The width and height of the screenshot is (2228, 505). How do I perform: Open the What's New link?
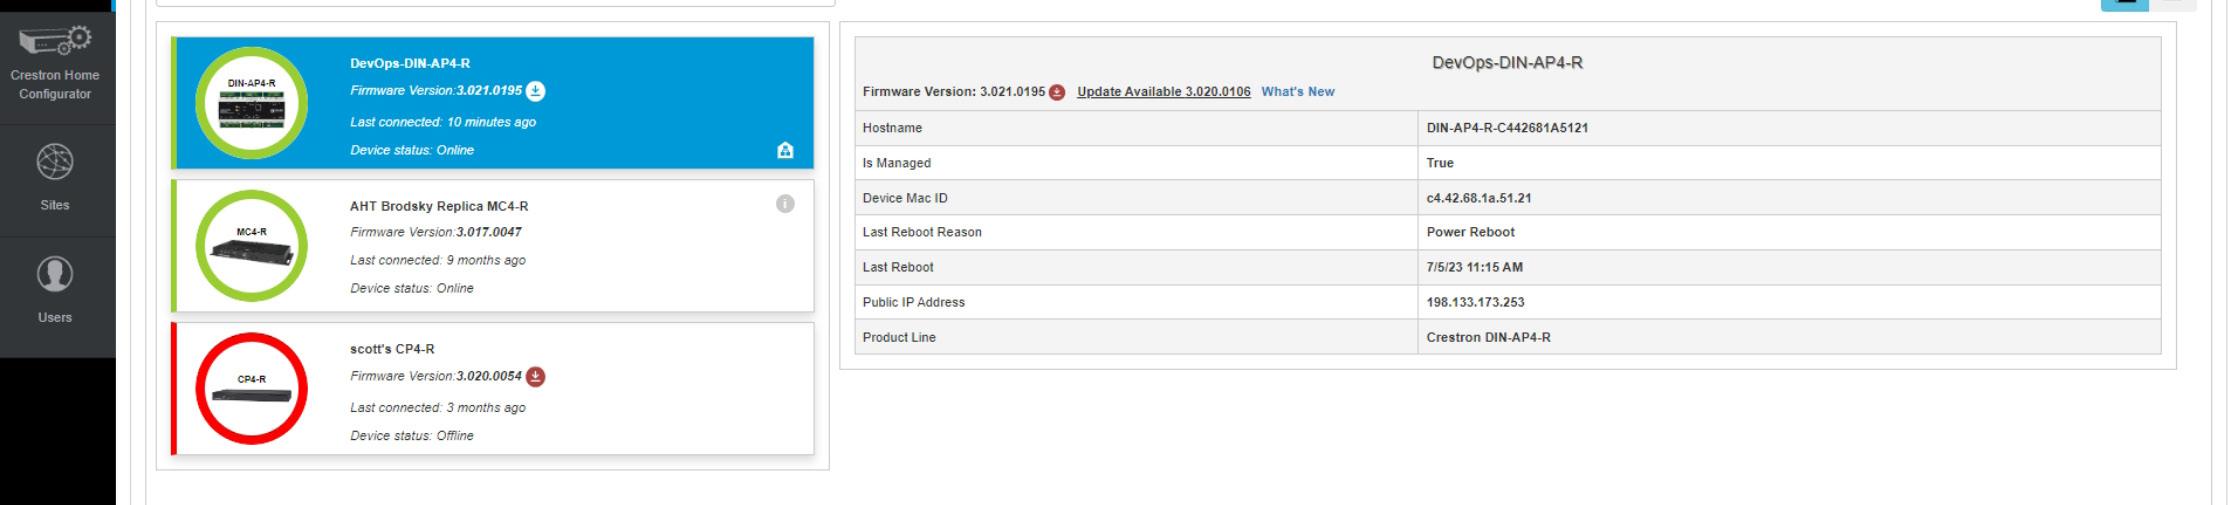click(x=1298, y=92)
